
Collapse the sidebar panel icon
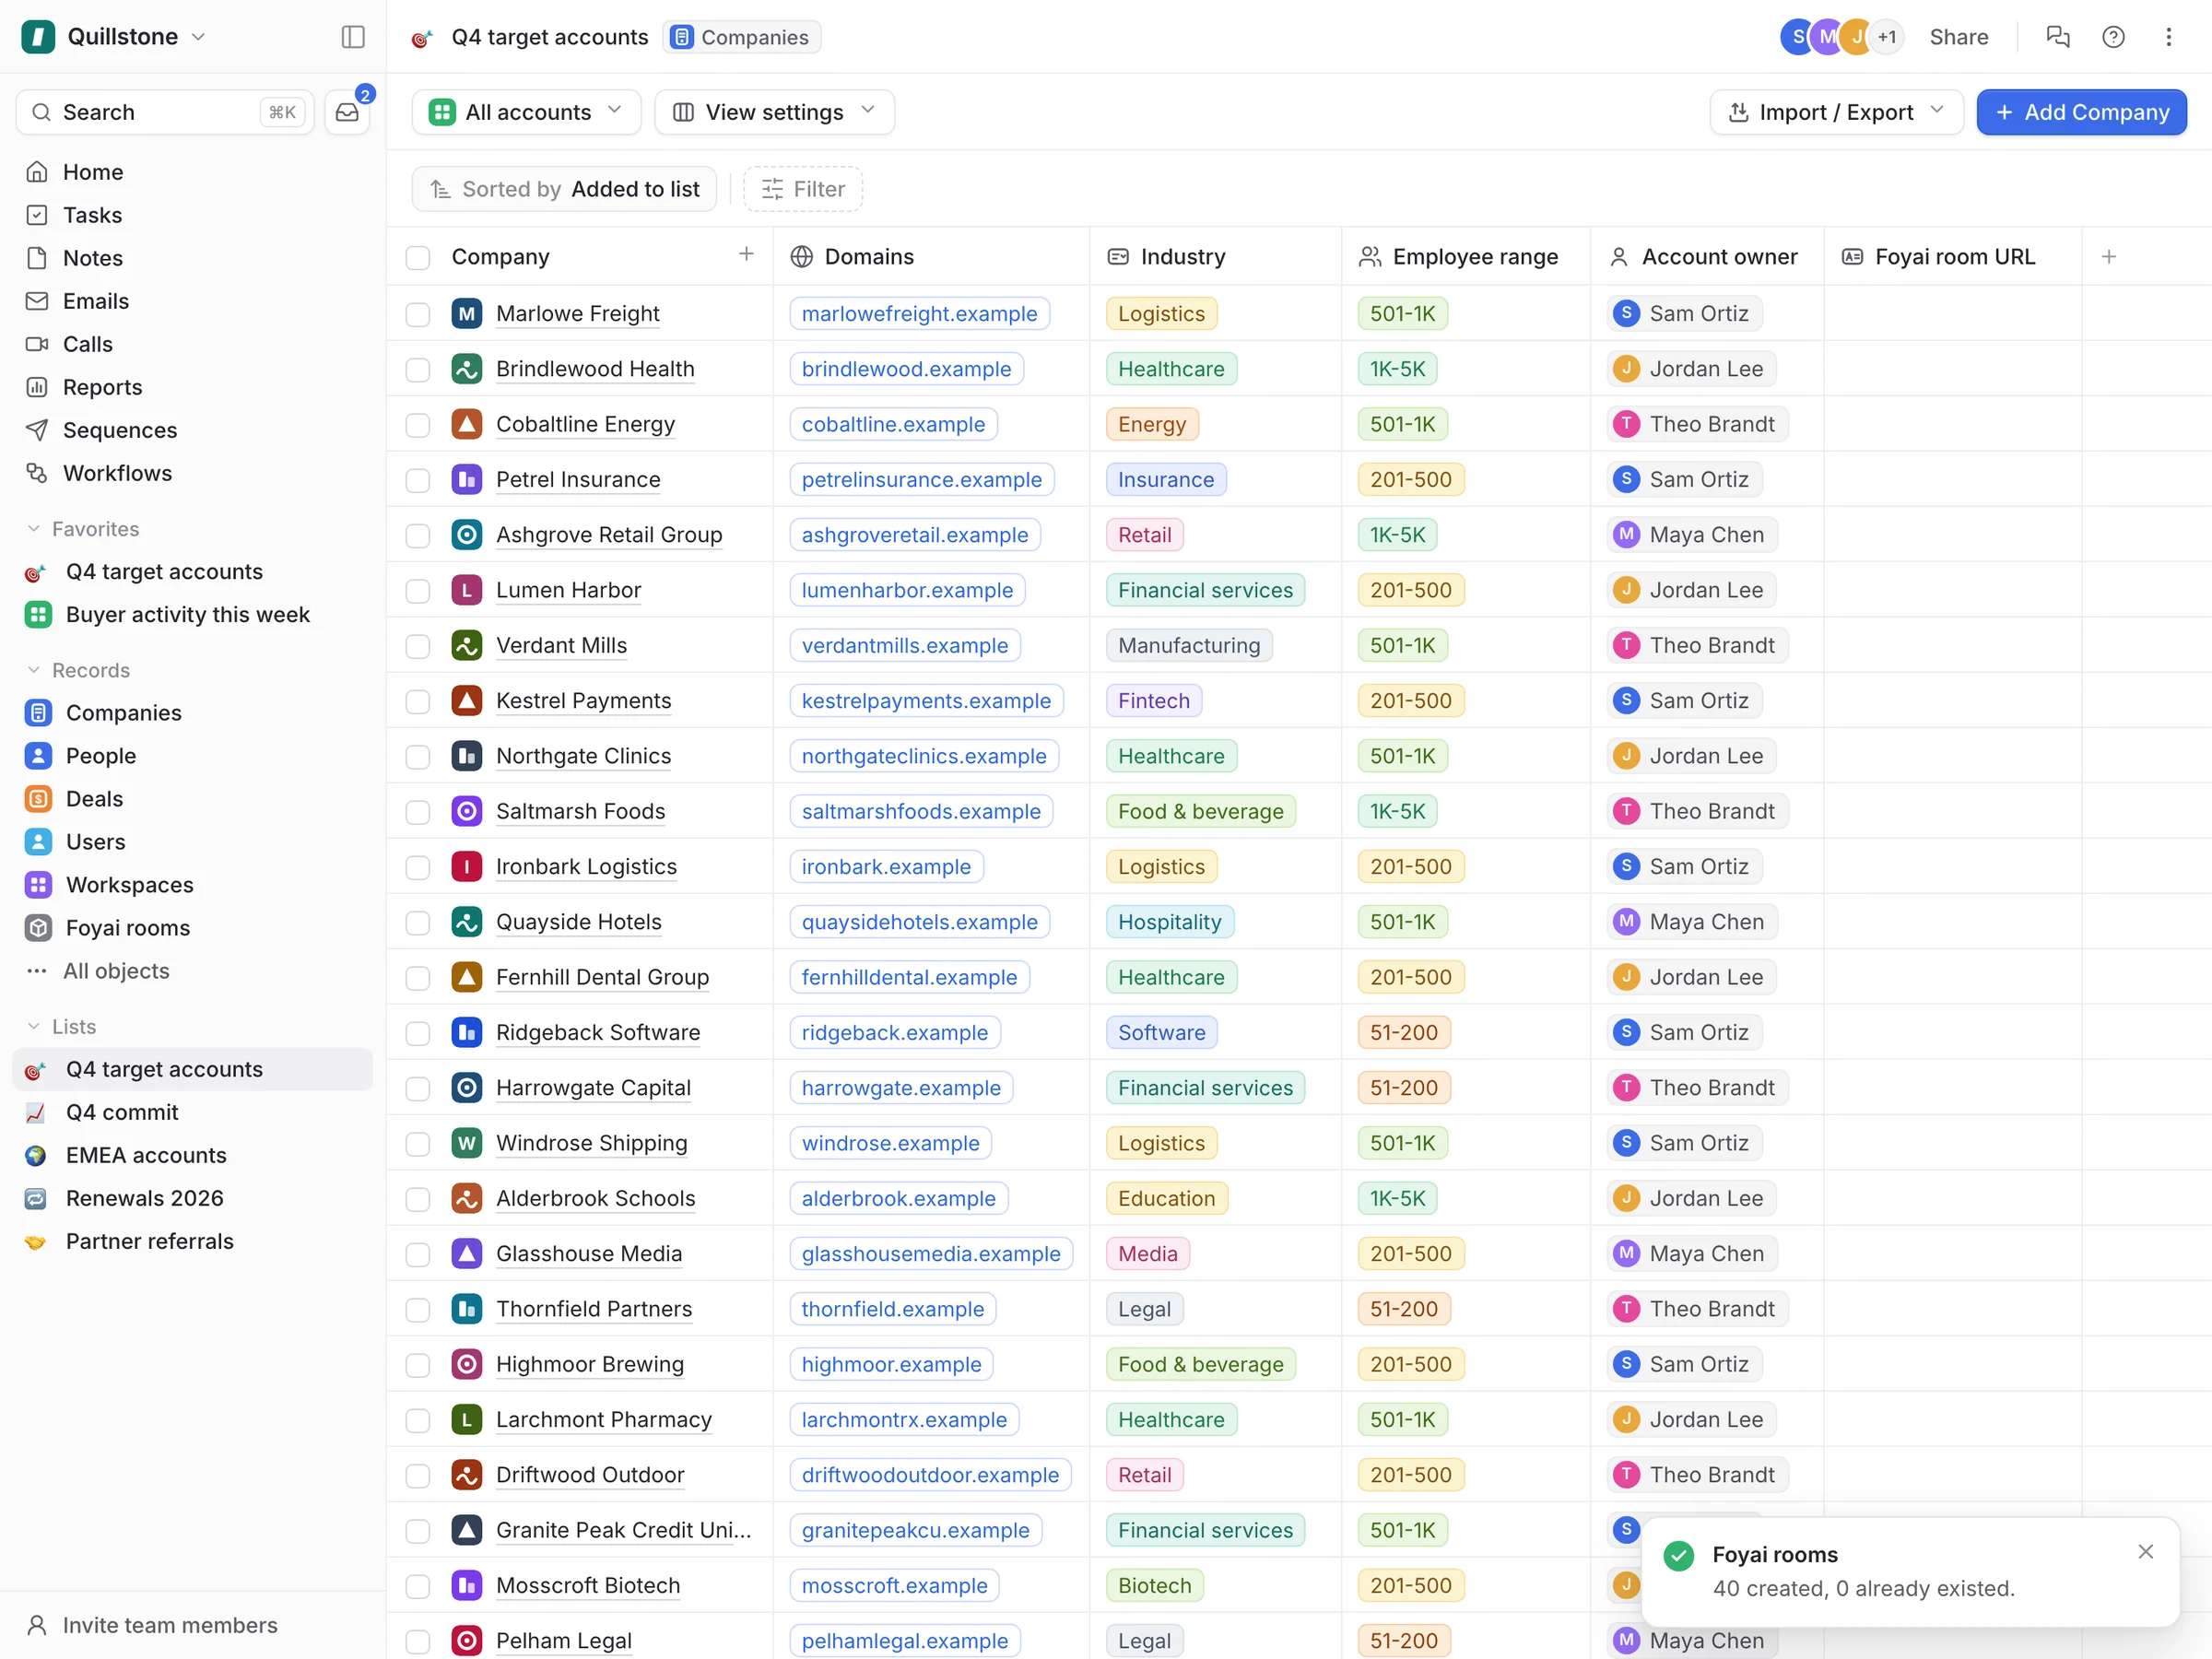click(x=353, y=37)
